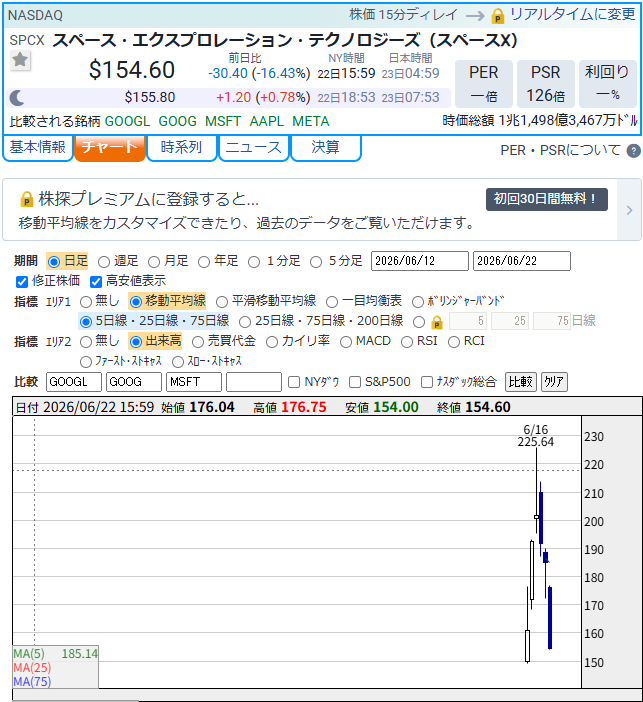Select the 年足 period radio button
The height and width of the screenshot is (702, 643).
(204, 261)
